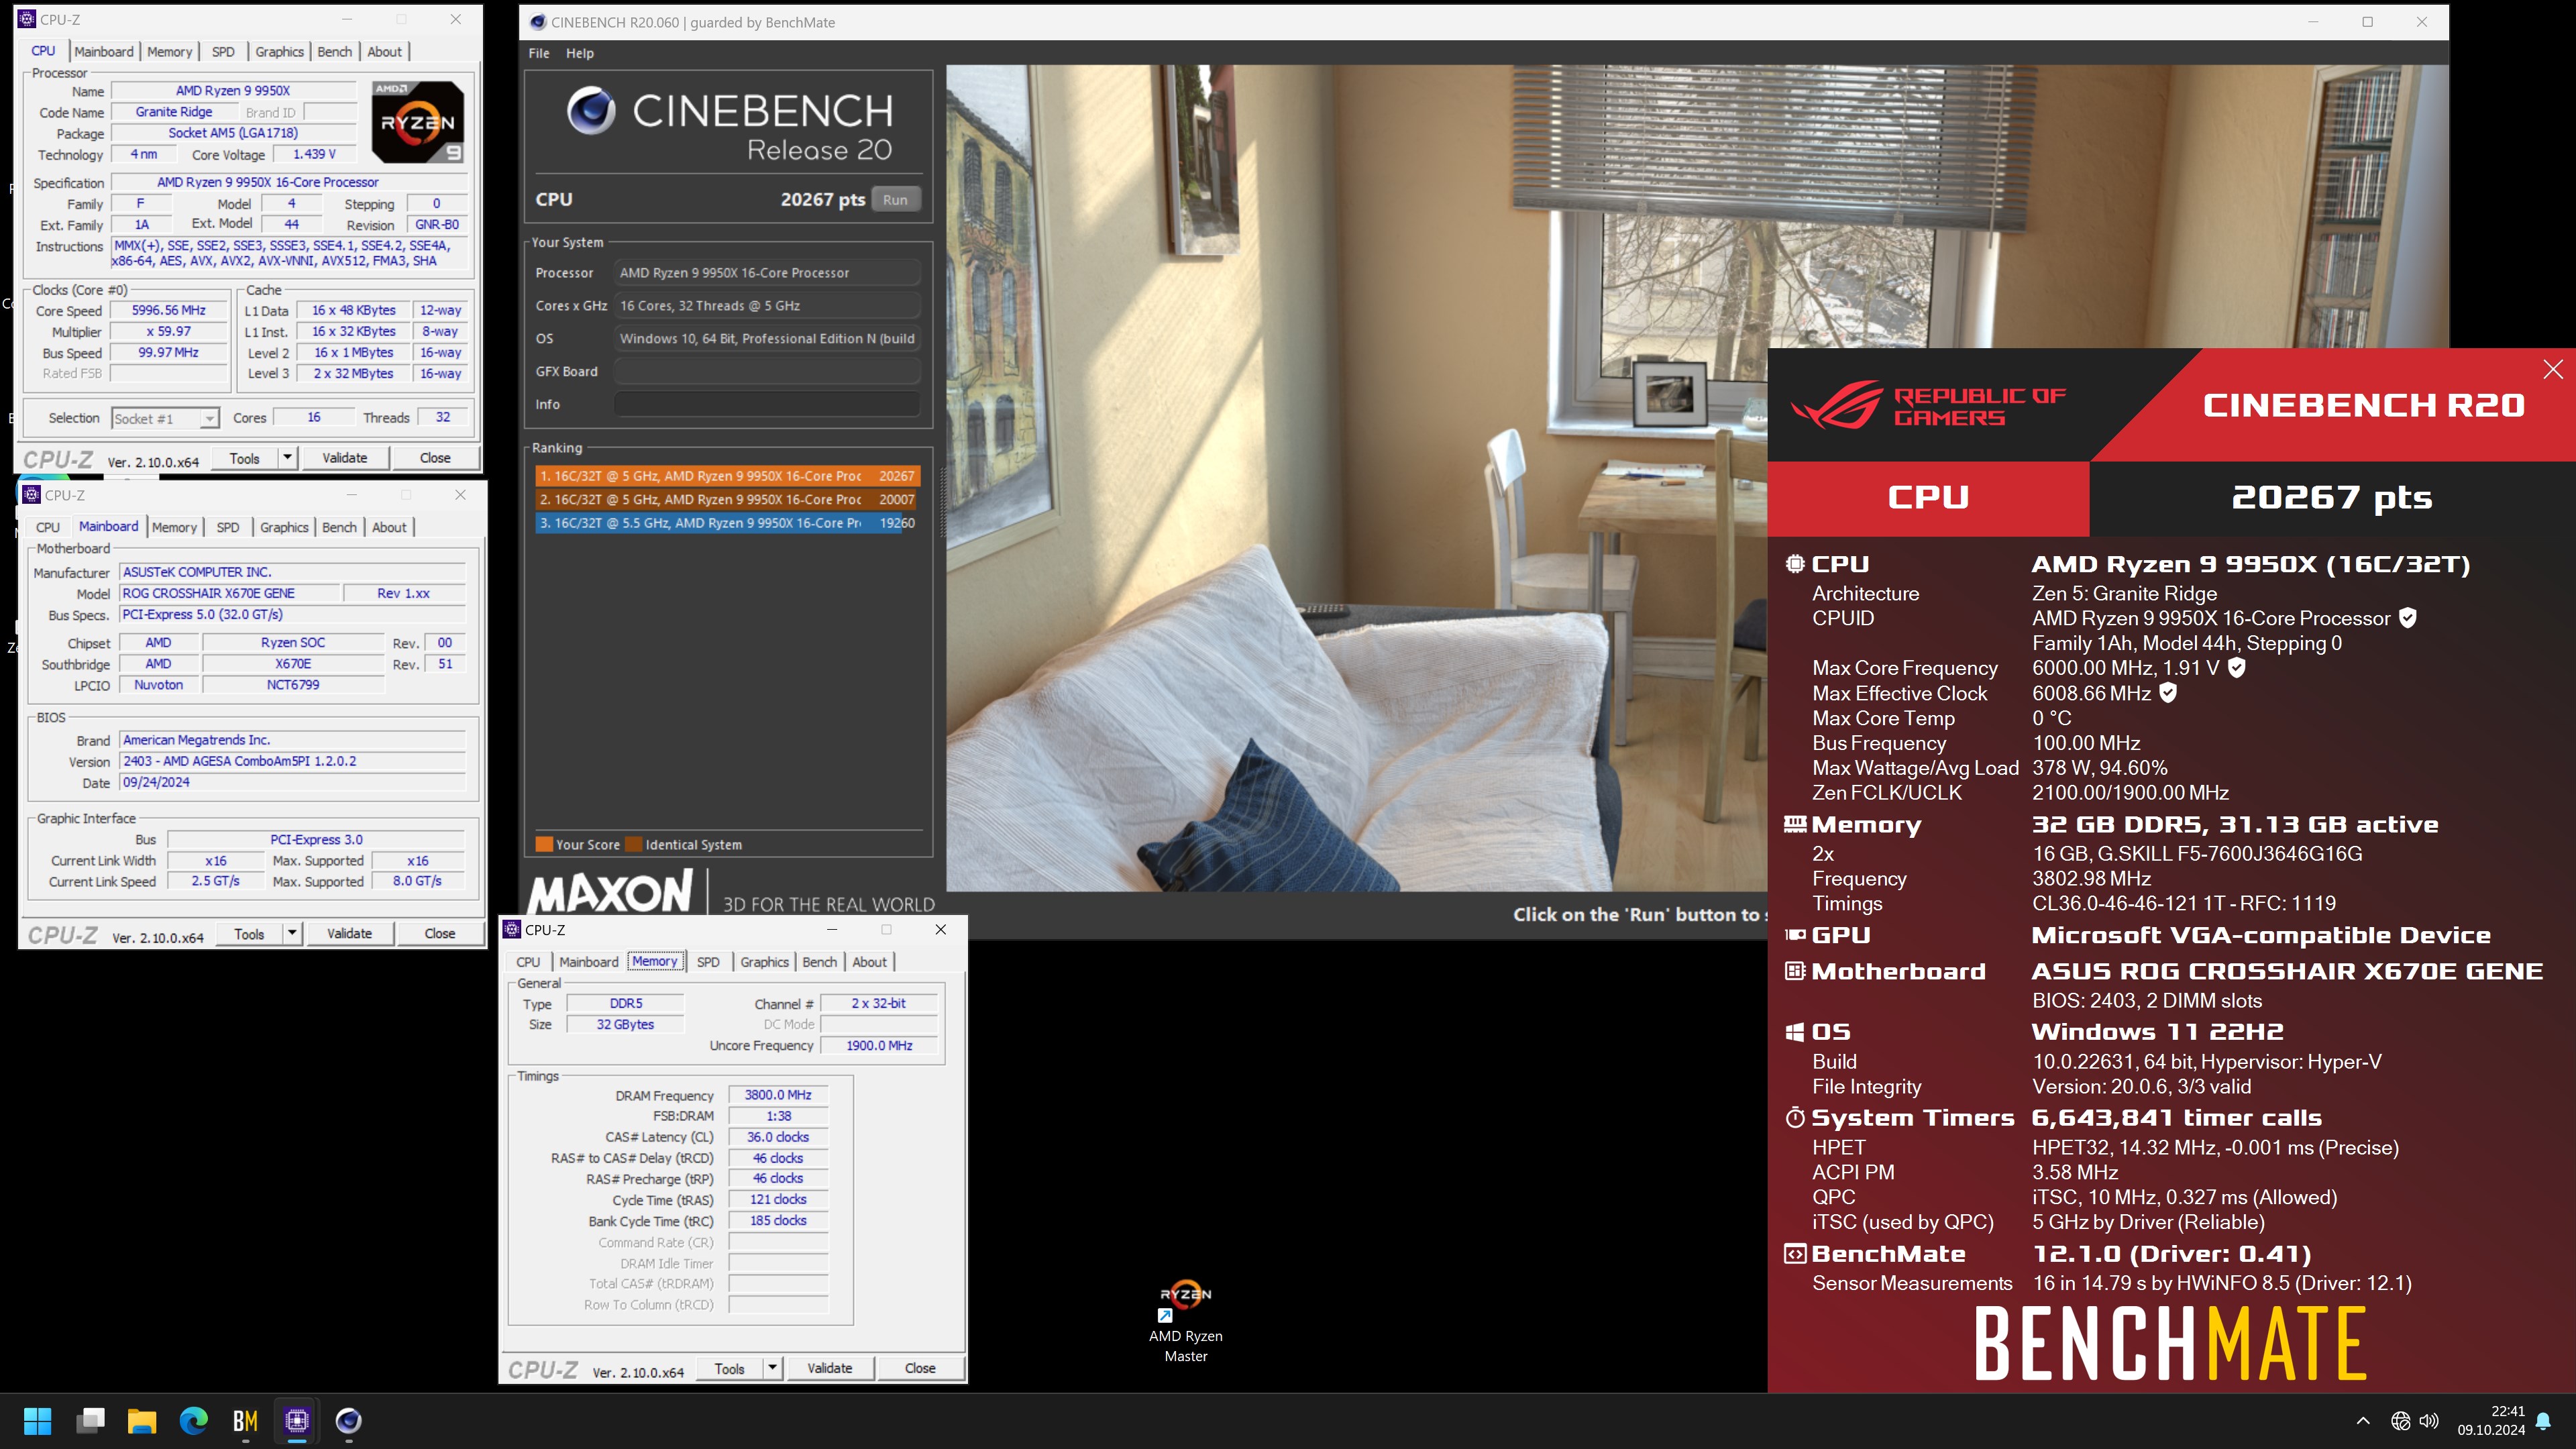Click ROG CROSSHAIR X670E GENE model field
Viewport: 2576px width, 1449px height.
[230, 593]
